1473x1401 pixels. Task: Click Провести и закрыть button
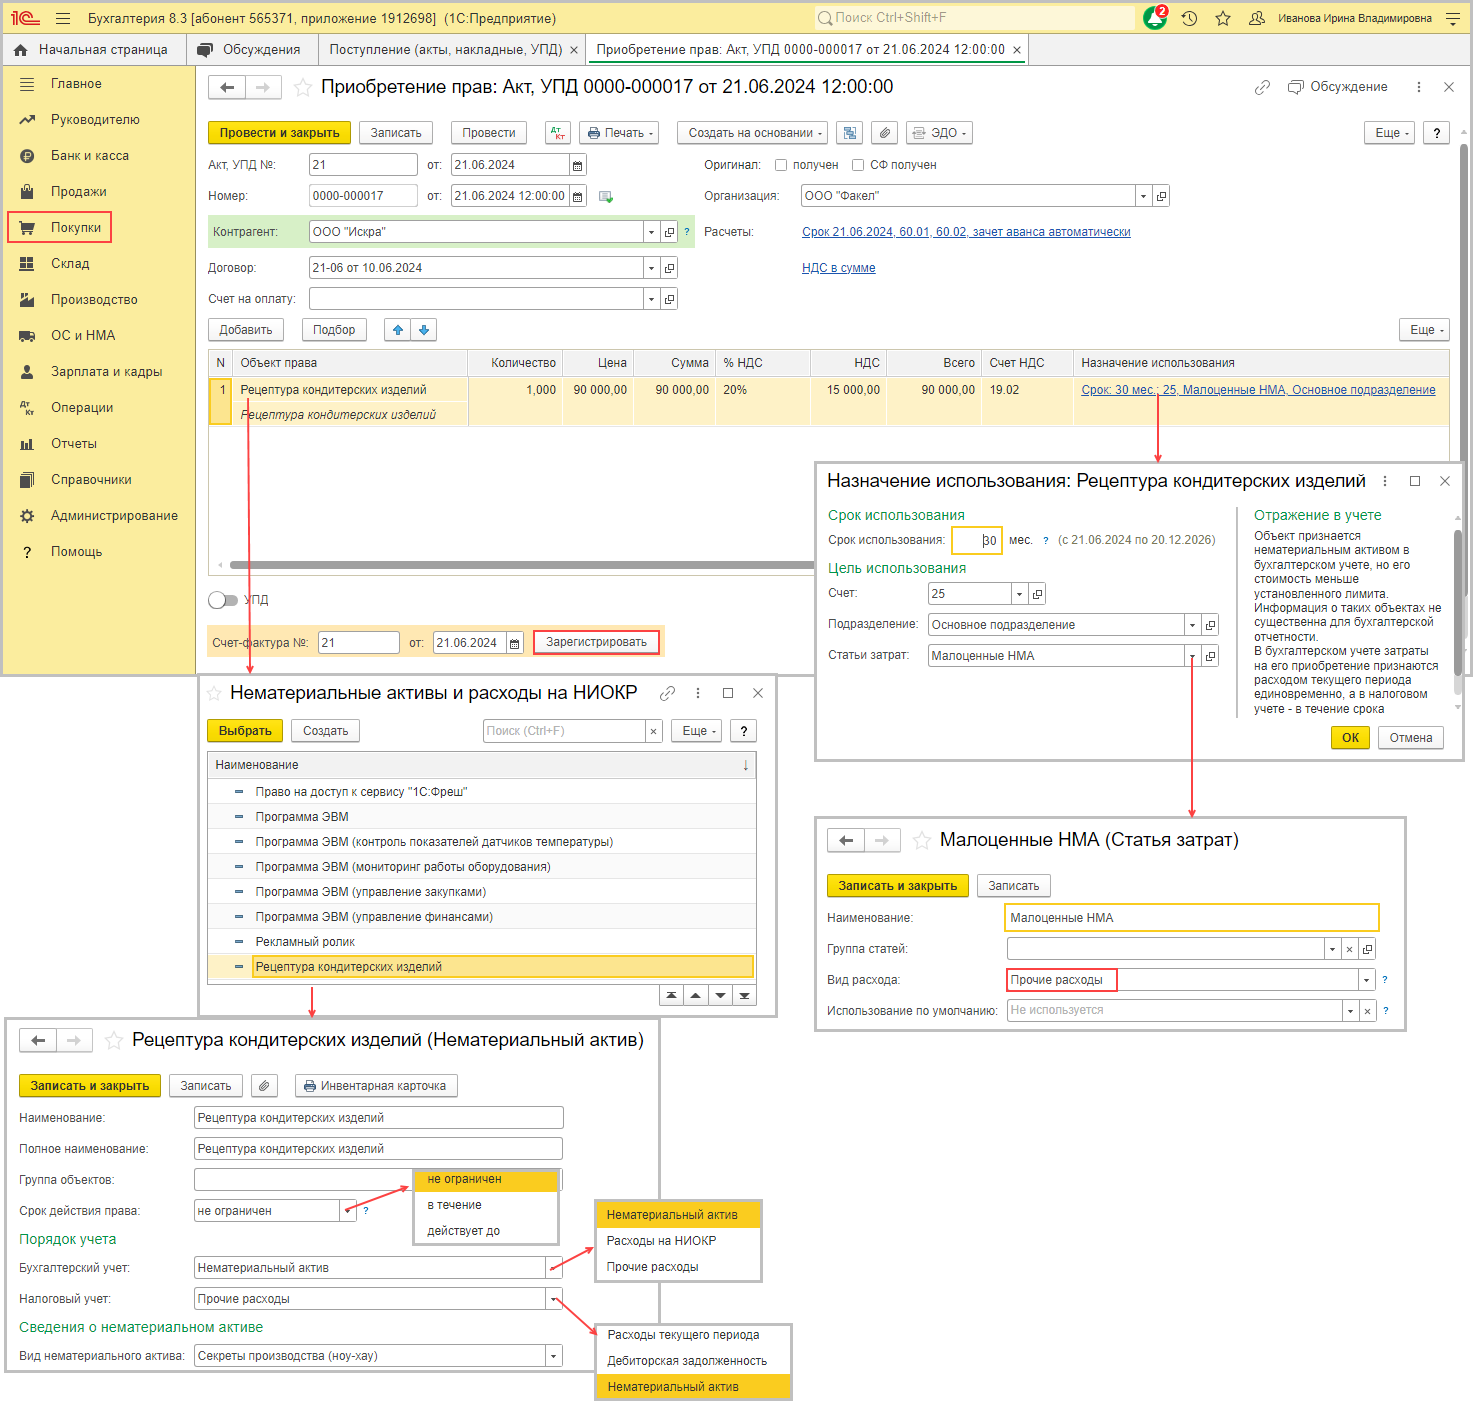click(x=280, y=133)
